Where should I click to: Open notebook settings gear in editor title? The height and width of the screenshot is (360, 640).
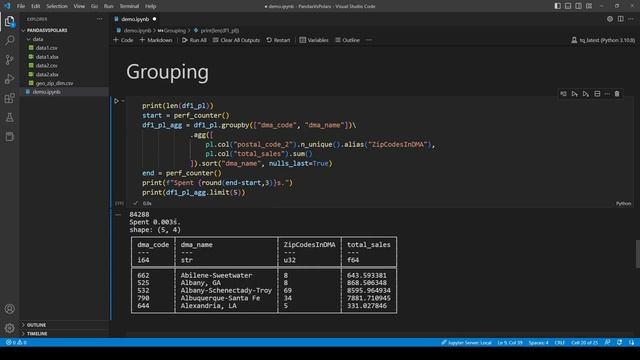click(x=610, y=19)
